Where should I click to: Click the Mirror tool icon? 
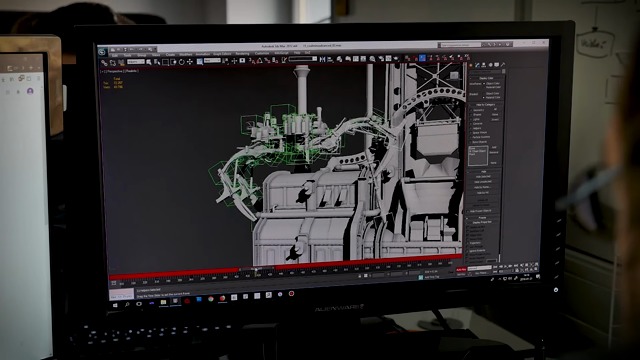coord(322,60)
